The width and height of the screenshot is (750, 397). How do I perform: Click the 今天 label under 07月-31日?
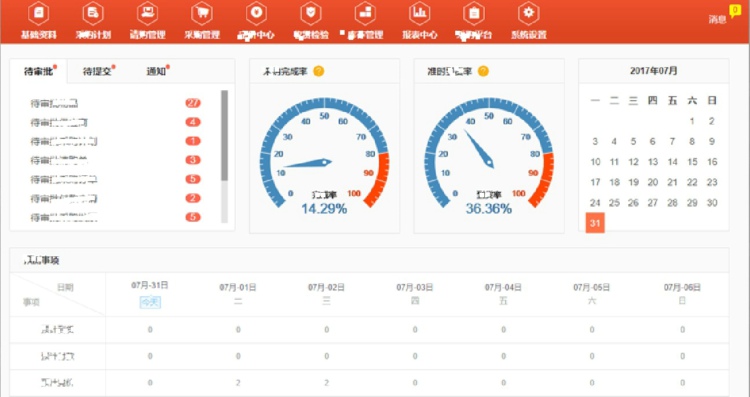(150, 302)
